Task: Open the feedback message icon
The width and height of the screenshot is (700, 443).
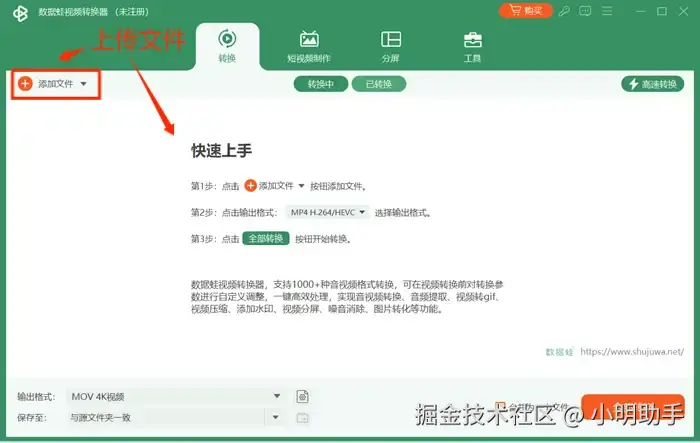Action: (585, 11)
